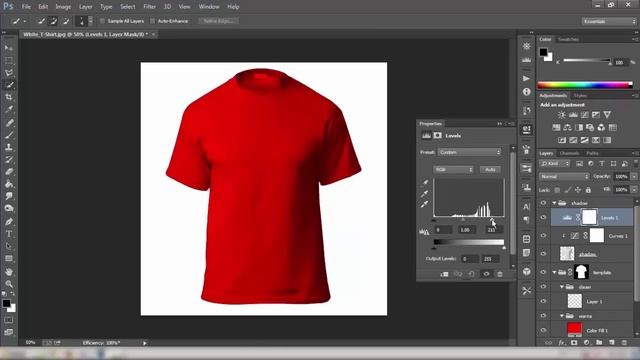Select the Zoom tool
This screenshot has width=640, height=360.
(9, 284)
